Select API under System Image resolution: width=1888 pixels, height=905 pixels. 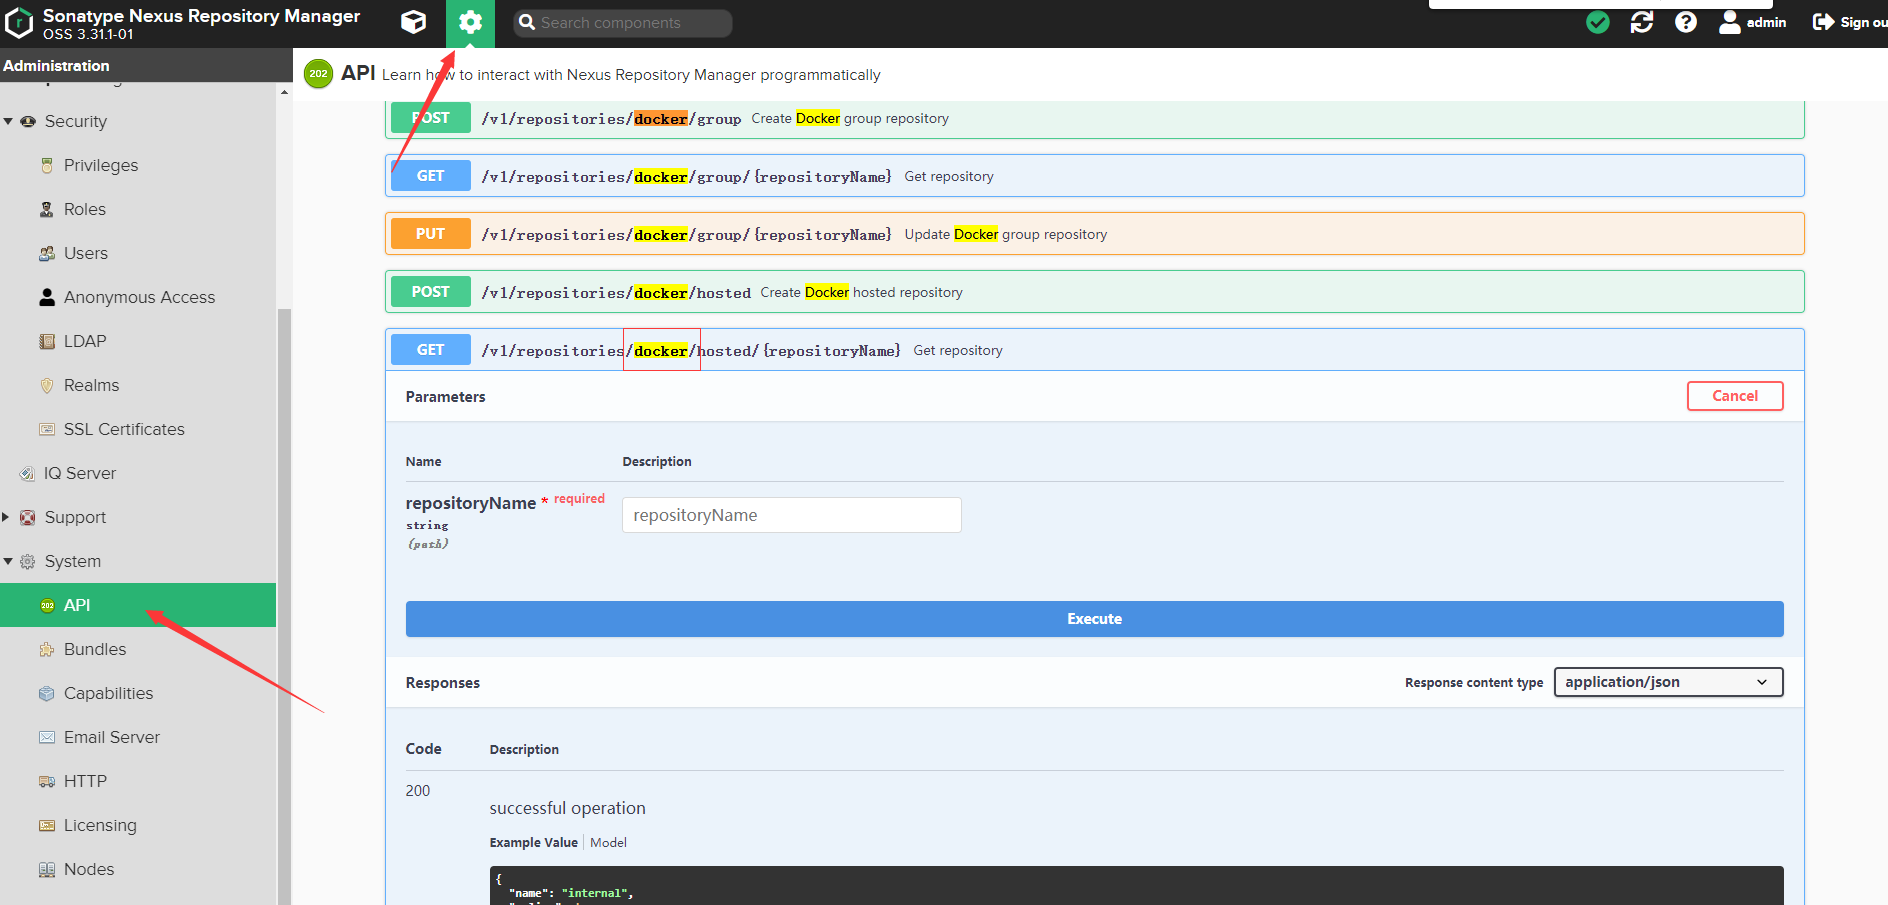click(138, 605)
